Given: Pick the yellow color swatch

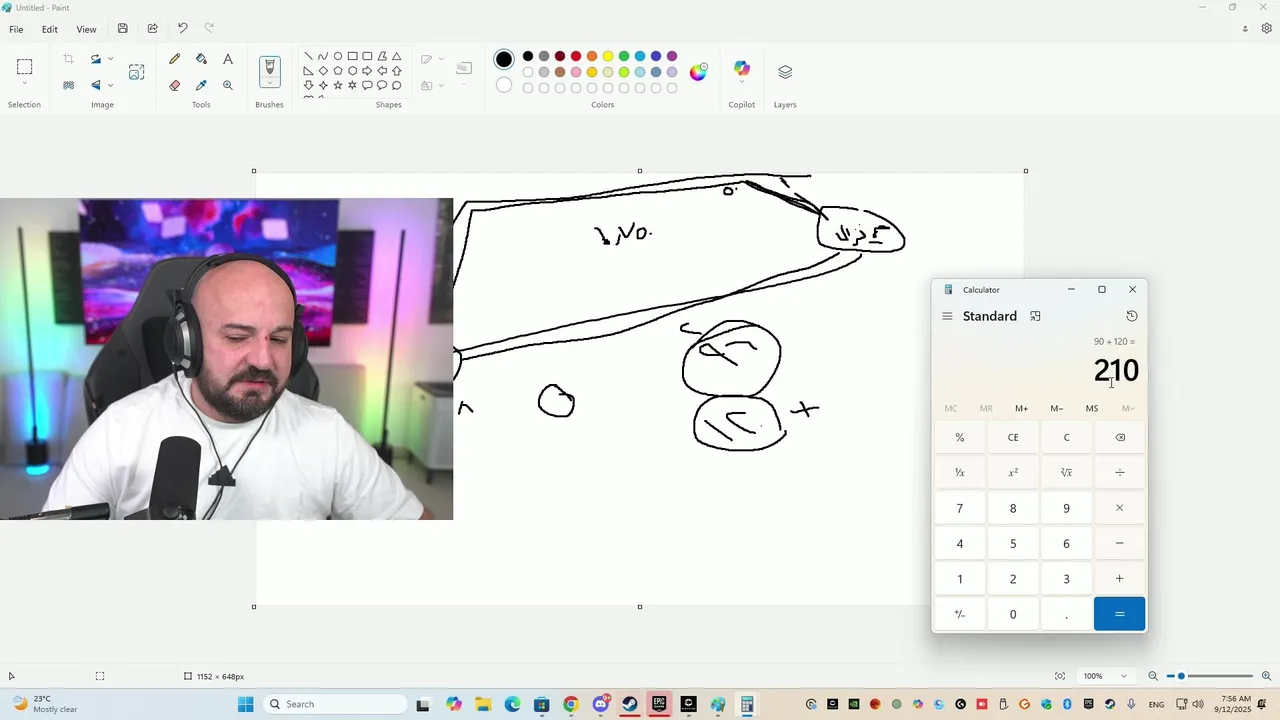Looking at the screenshot, I should point(608,56).
